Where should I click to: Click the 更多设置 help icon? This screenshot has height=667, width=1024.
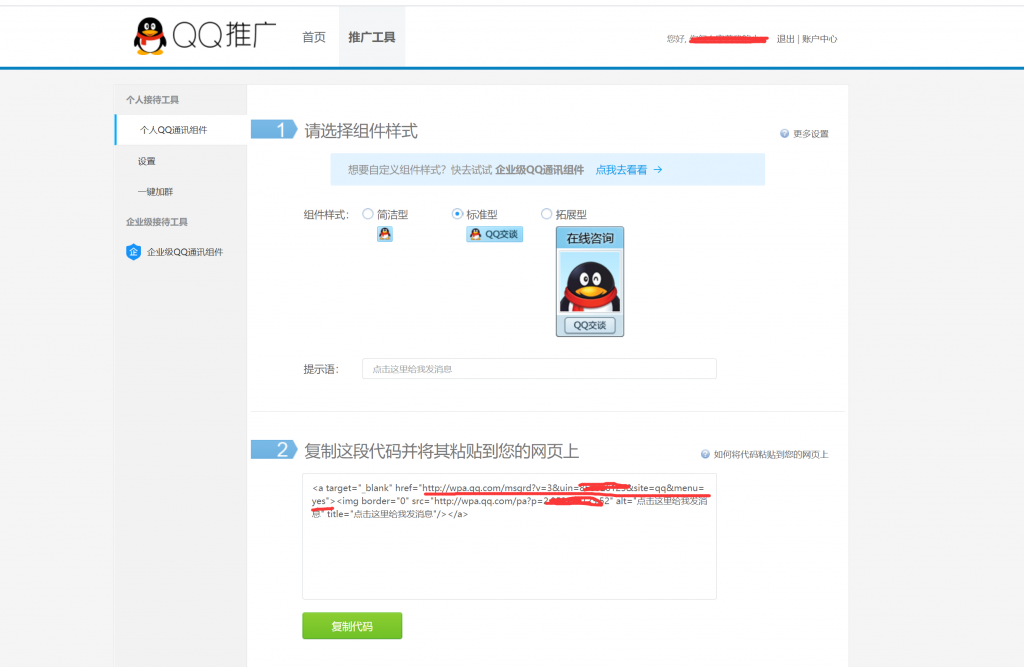pos(784,133)
